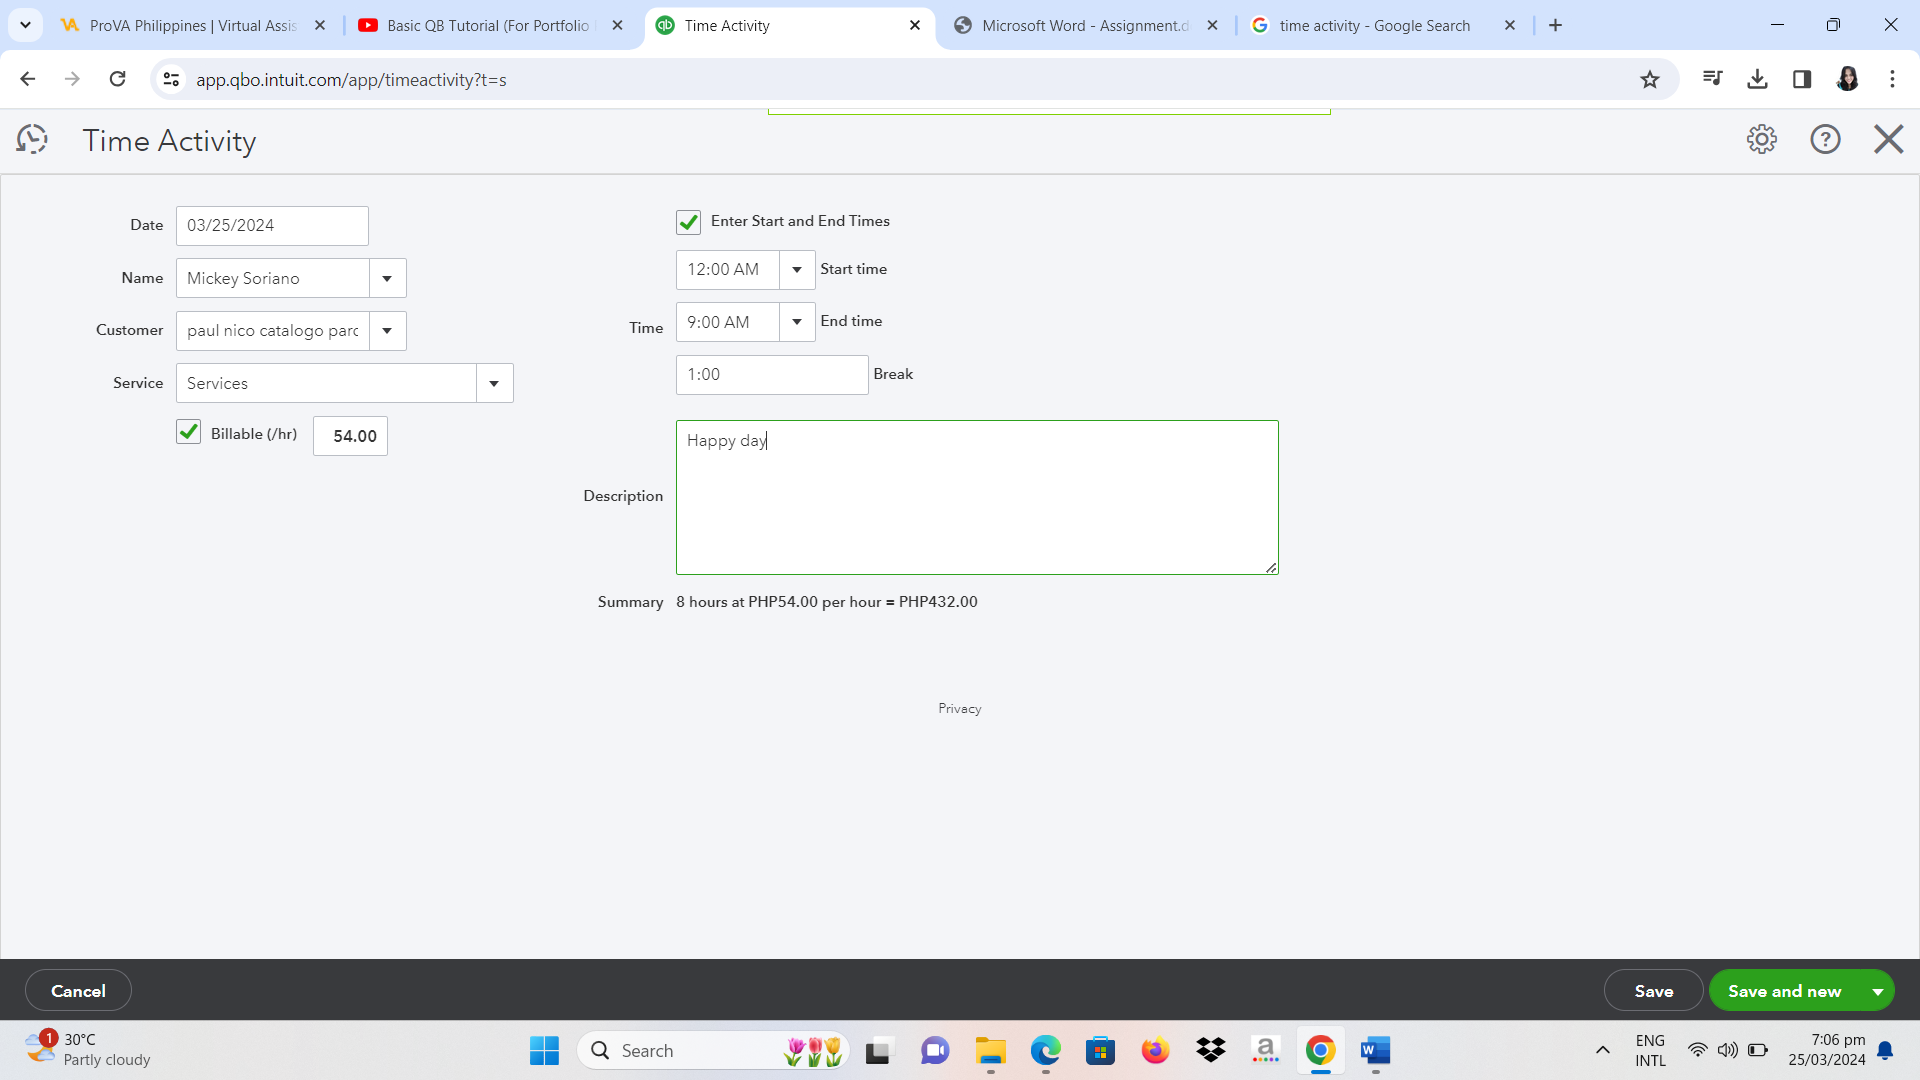Screen dimensions: 1920x1080
Task: Expand the Save and new arrow menu
Action: coord(1877,991)
